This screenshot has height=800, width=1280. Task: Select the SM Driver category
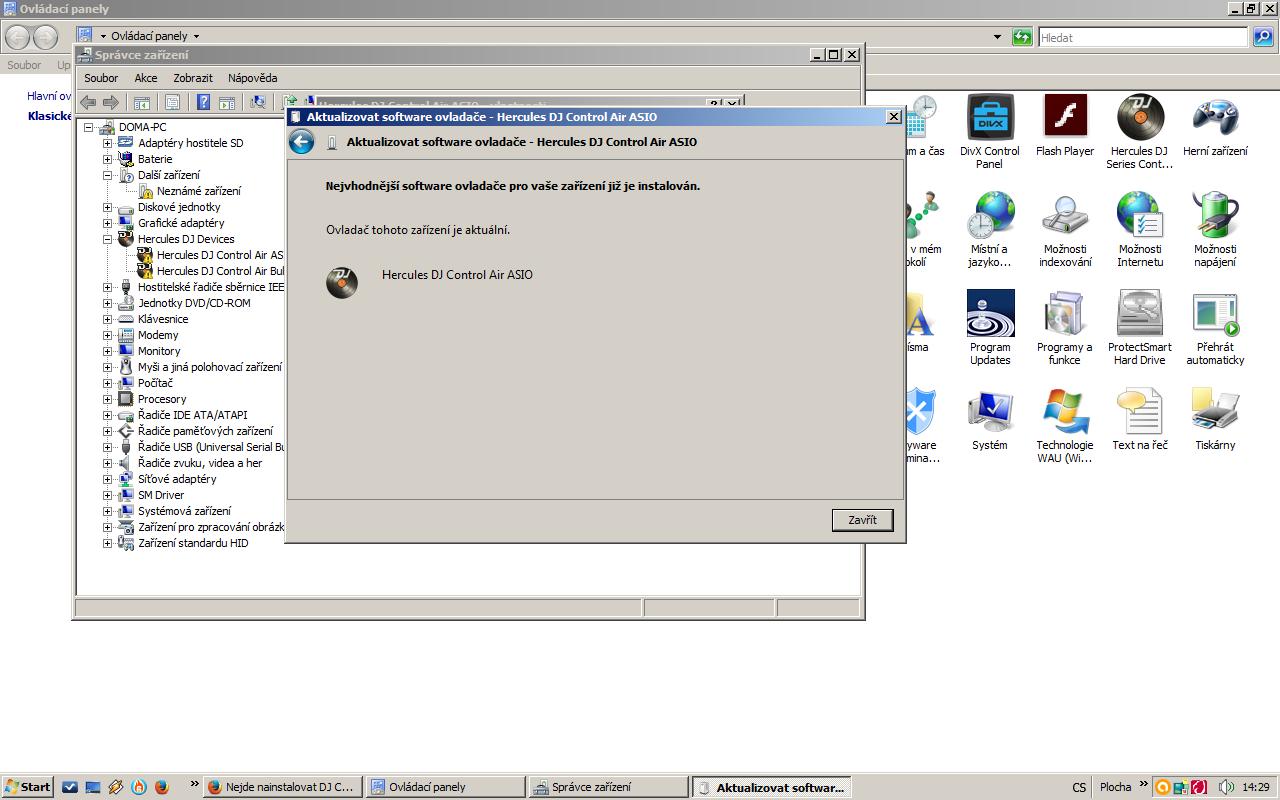pyautogui.click(x=161, y=495)
